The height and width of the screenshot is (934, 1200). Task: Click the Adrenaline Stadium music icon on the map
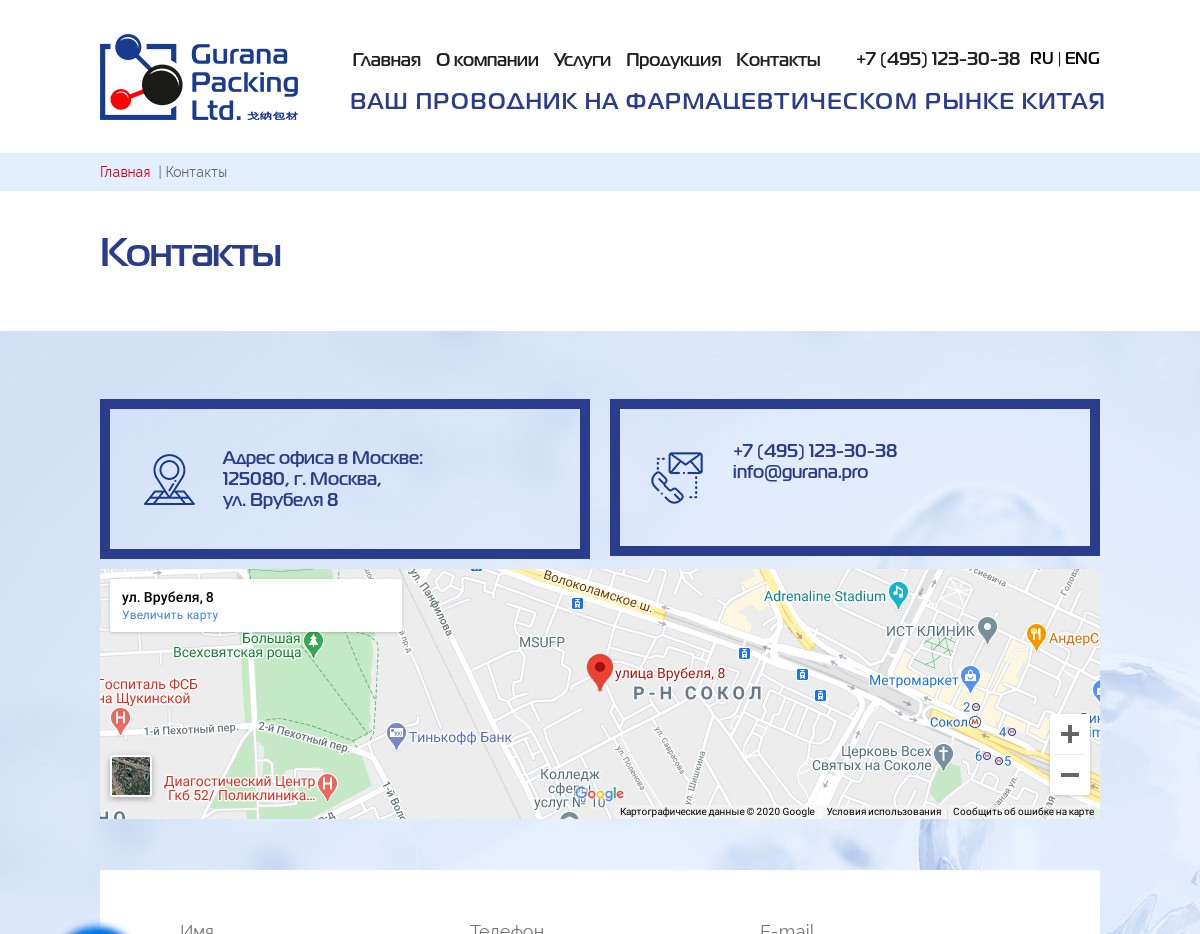[899, 593]
